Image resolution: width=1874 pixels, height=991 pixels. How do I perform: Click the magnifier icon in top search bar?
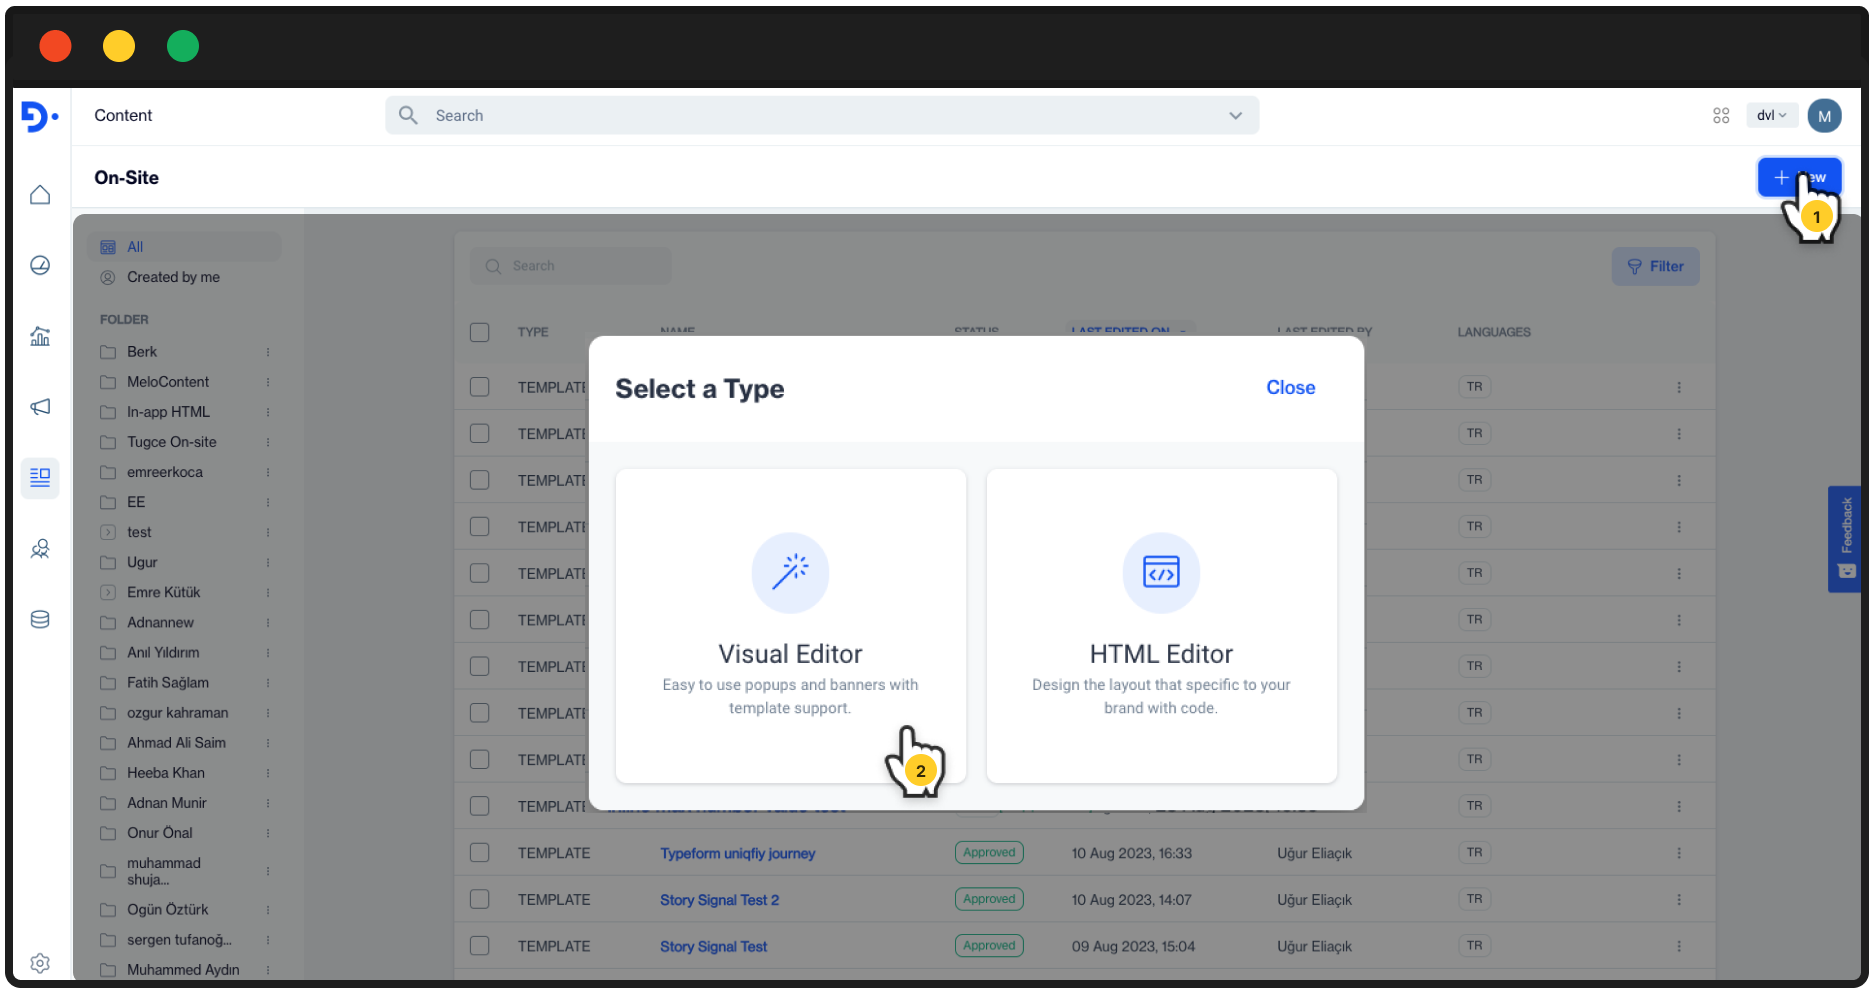[x=408, y=115]
